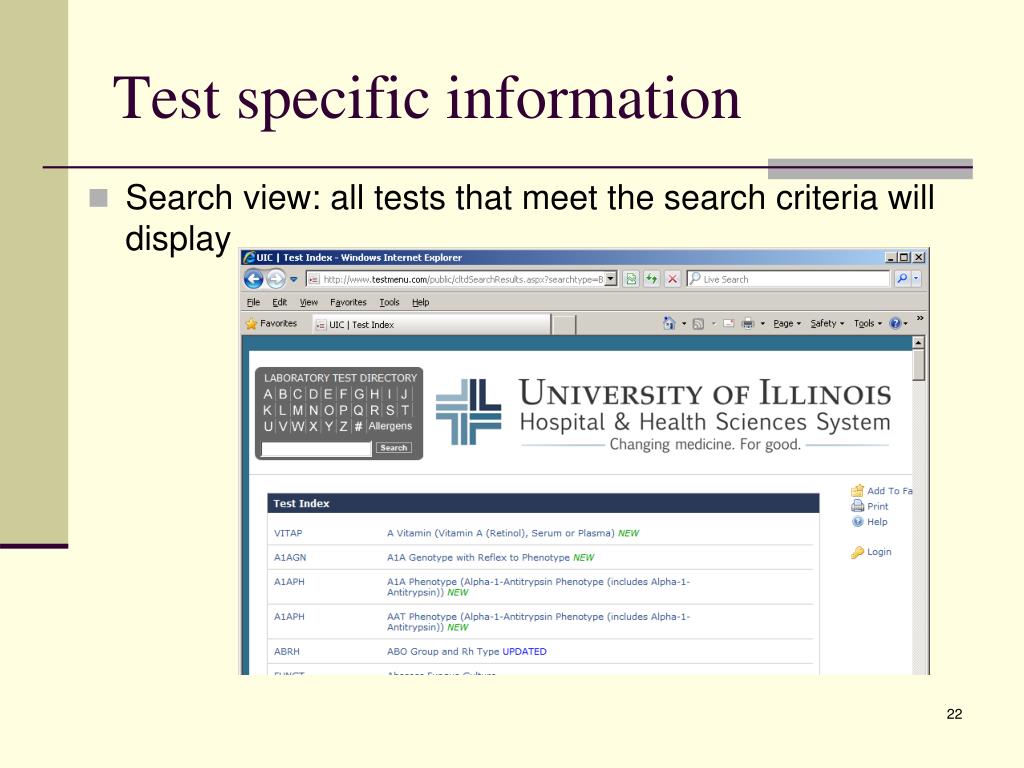Viewport: 1024px width, 768px height.
Task: Select letter Z in test directory
Action: coord(344,426)
